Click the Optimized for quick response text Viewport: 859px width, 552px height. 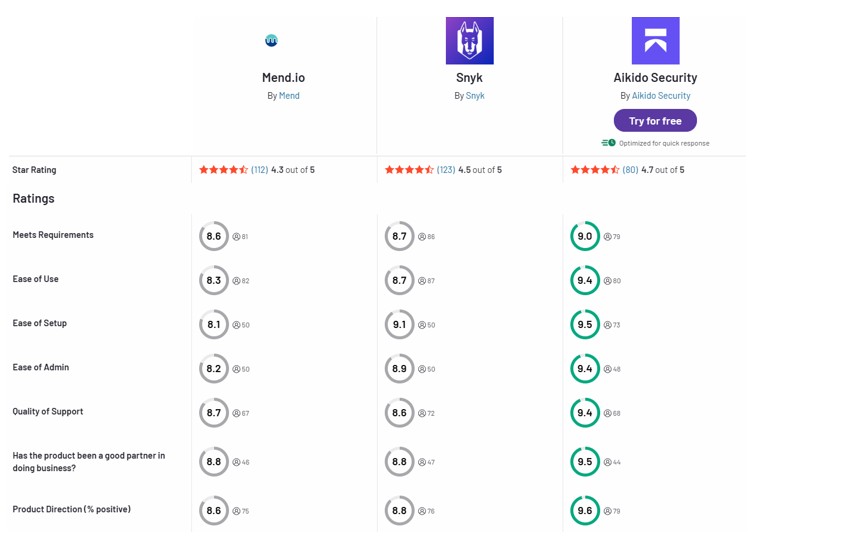tap(664, 143)
